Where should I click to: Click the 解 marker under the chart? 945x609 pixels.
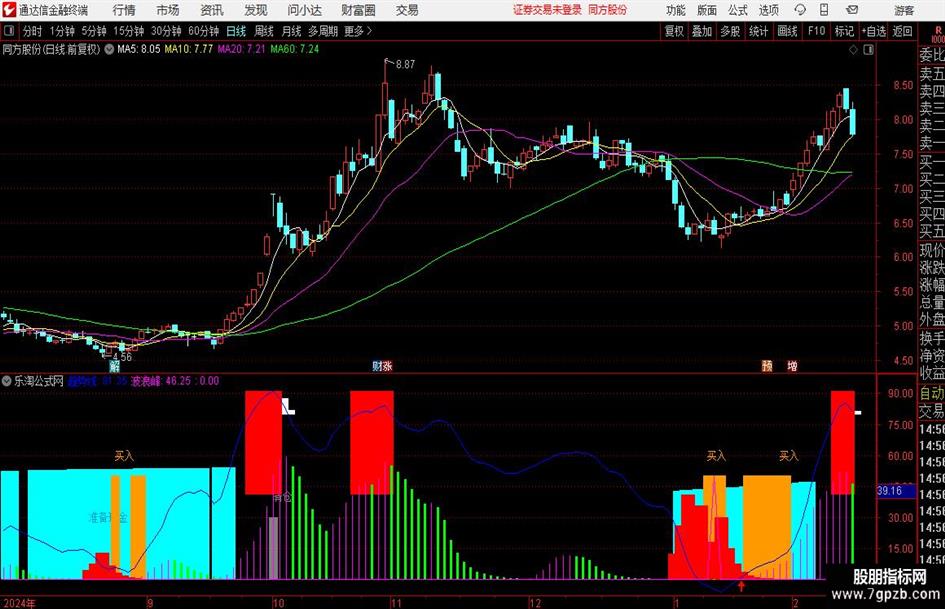click(x=115, y=366)
